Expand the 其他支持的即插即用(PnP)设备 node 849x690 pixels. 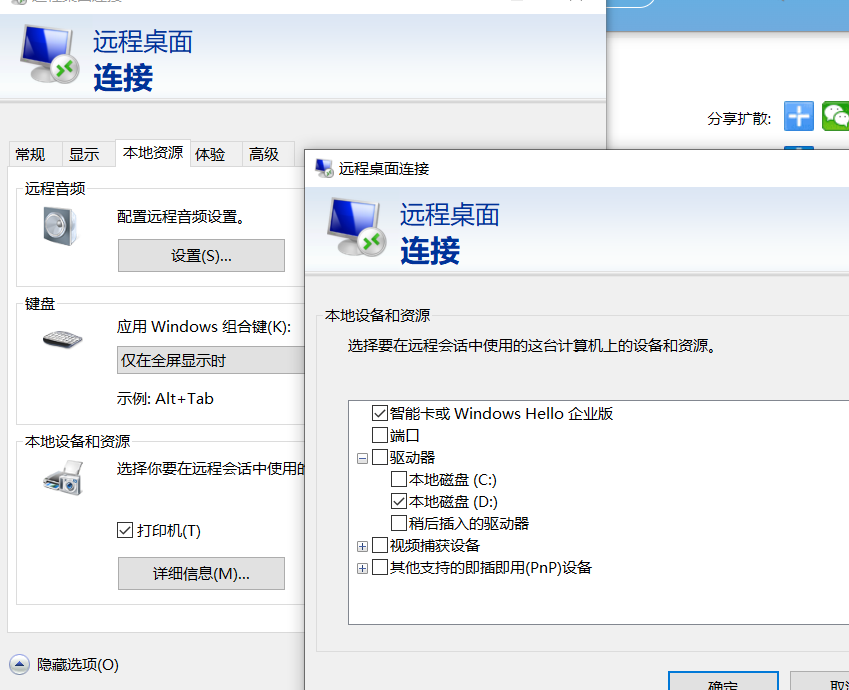click(x=362, y=569)
